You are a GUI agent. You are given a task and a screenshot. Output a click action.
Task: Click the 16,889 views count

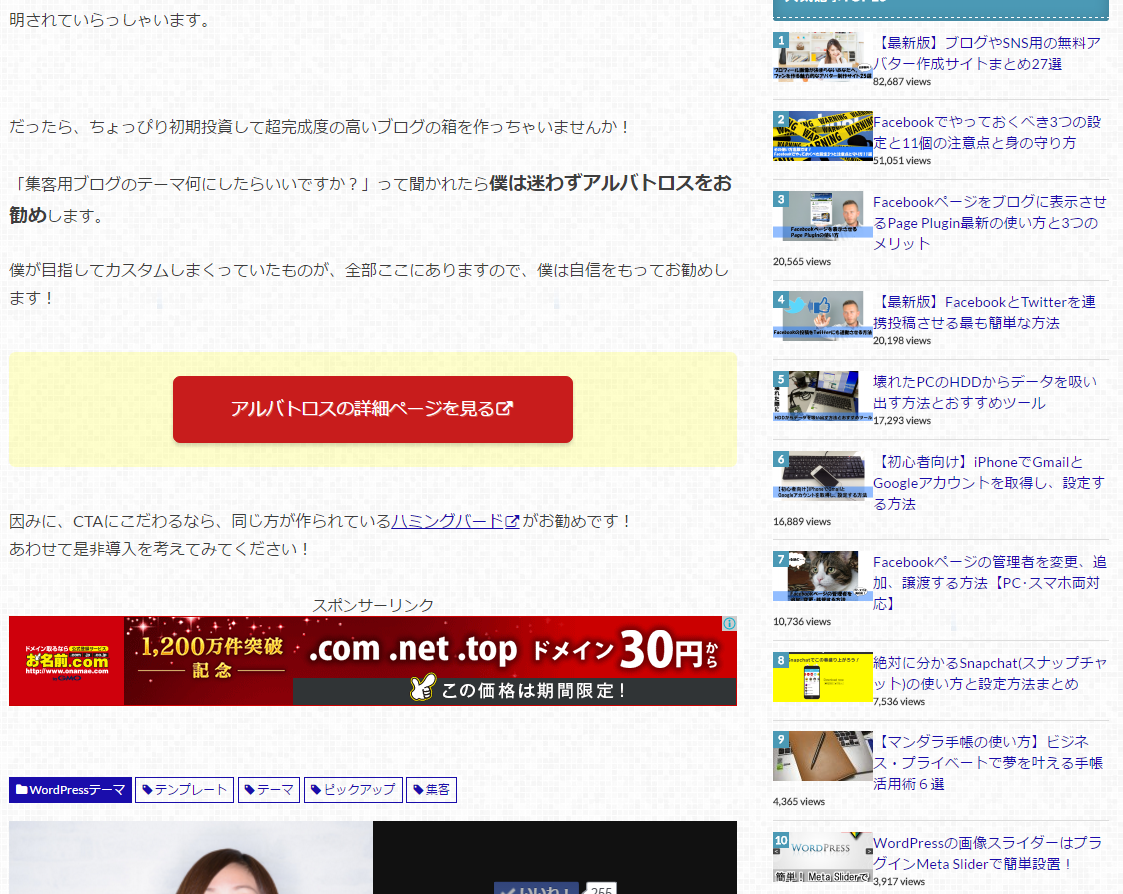802,522
